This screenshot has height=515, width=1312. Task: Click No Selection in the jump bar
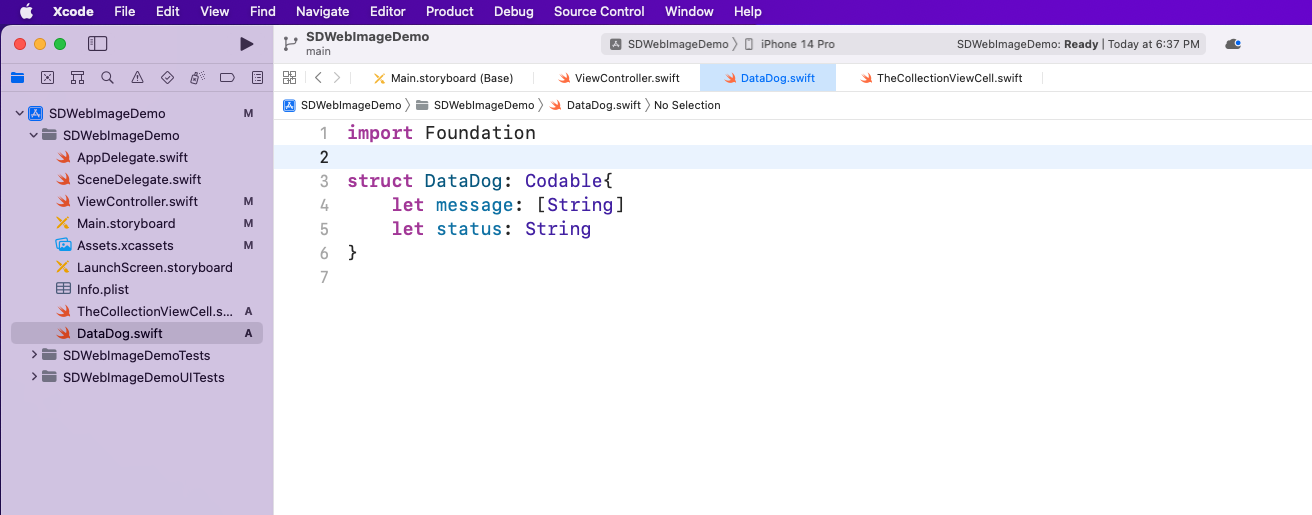click(687, 105)
